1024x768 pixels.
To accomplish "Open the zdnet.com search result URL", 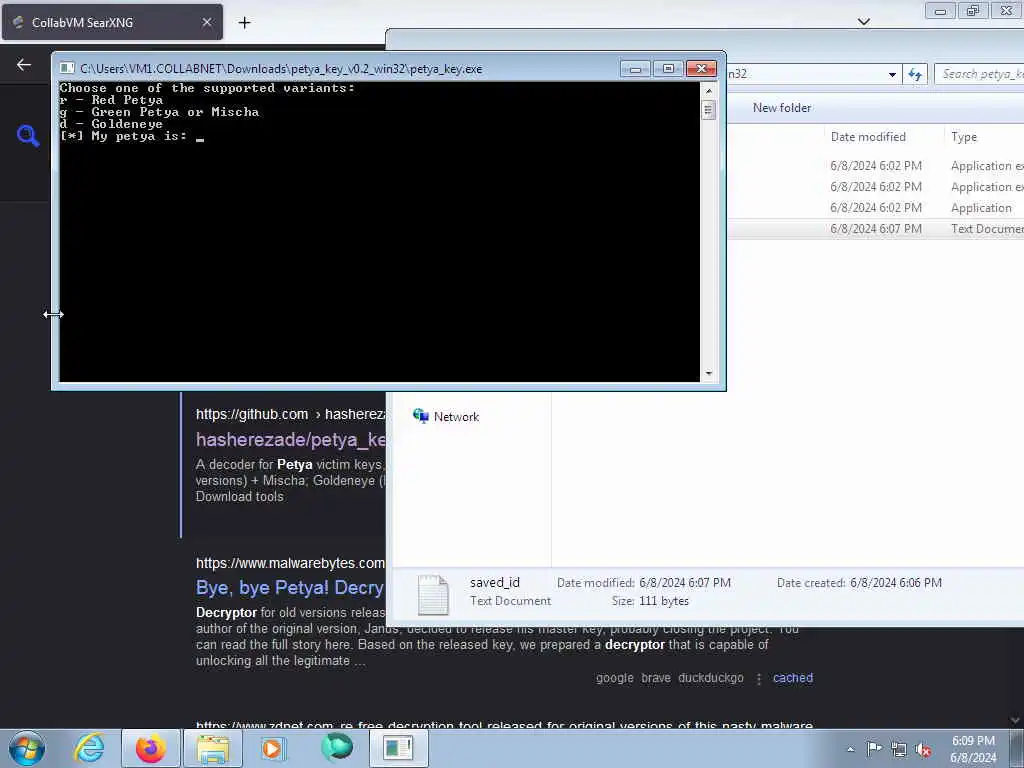I will (504, 724).
